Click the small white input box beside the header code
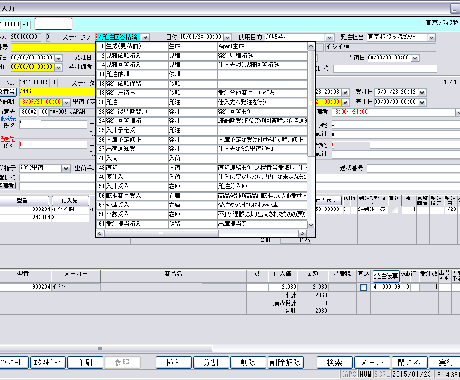This screenshot has height=380, width=460. tap(53, 24)
